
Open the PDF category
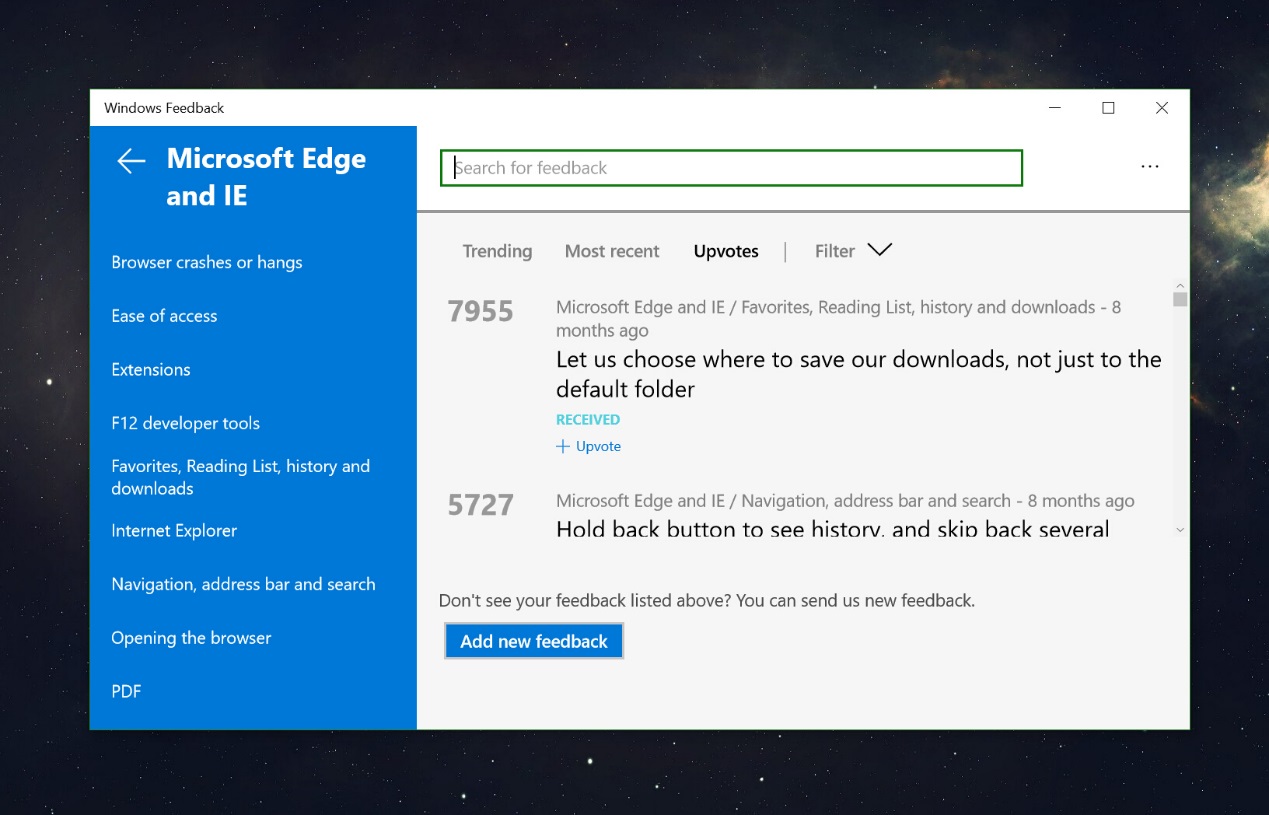coord(126,691)
